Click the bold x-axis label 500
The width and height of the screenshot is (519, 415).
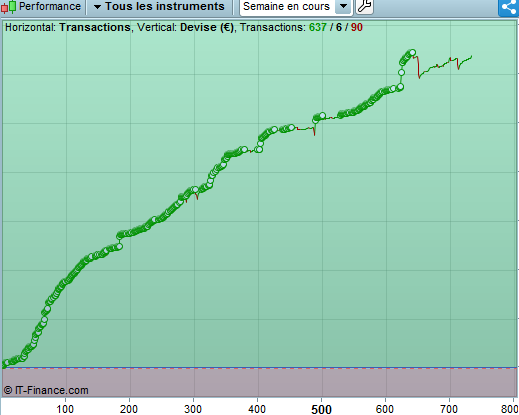point(321,409)
